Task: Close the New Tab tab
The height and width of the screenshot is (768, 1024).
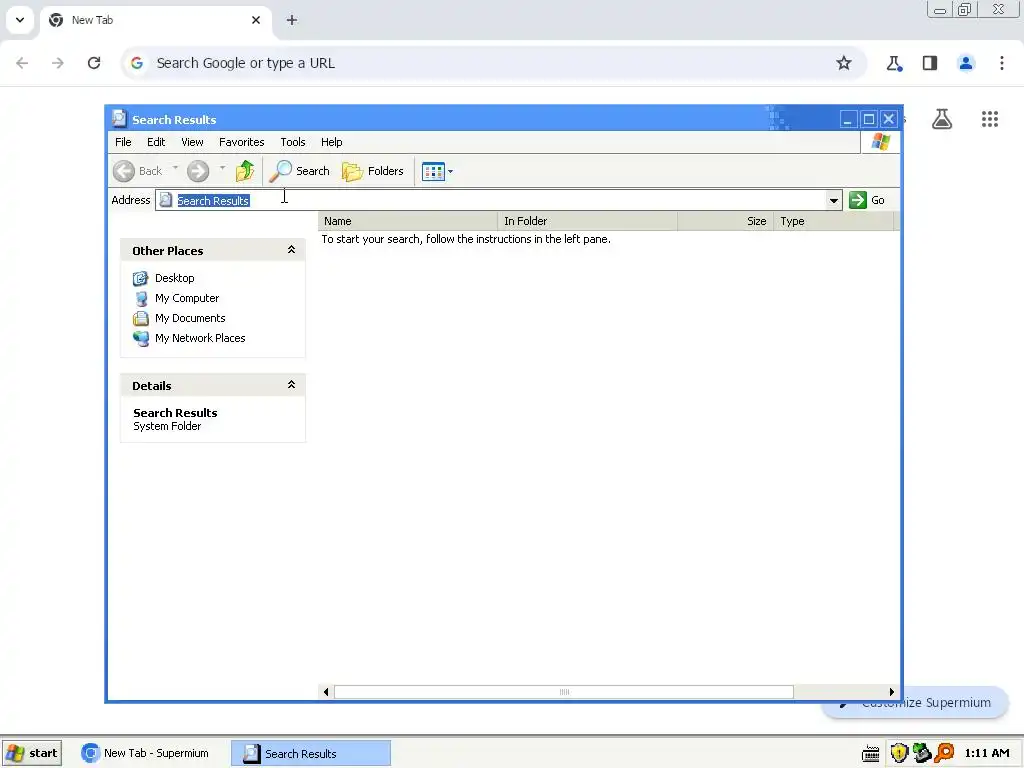Action: click(256, 20)
